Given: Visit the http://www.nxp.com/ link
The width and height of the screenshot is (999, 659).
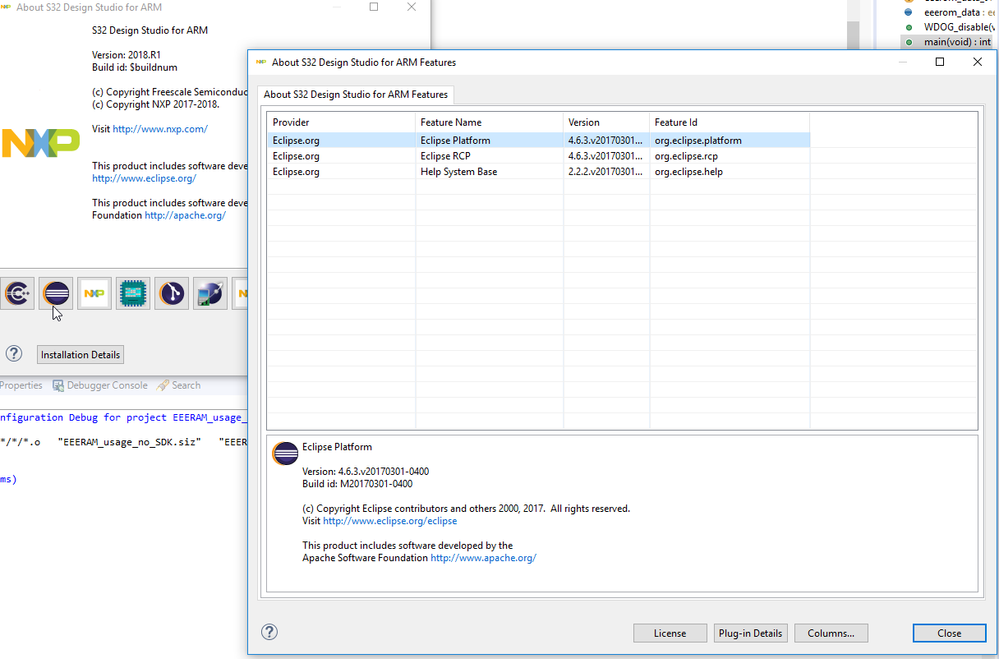Looking at the screenshot, I should click(160, 129).
